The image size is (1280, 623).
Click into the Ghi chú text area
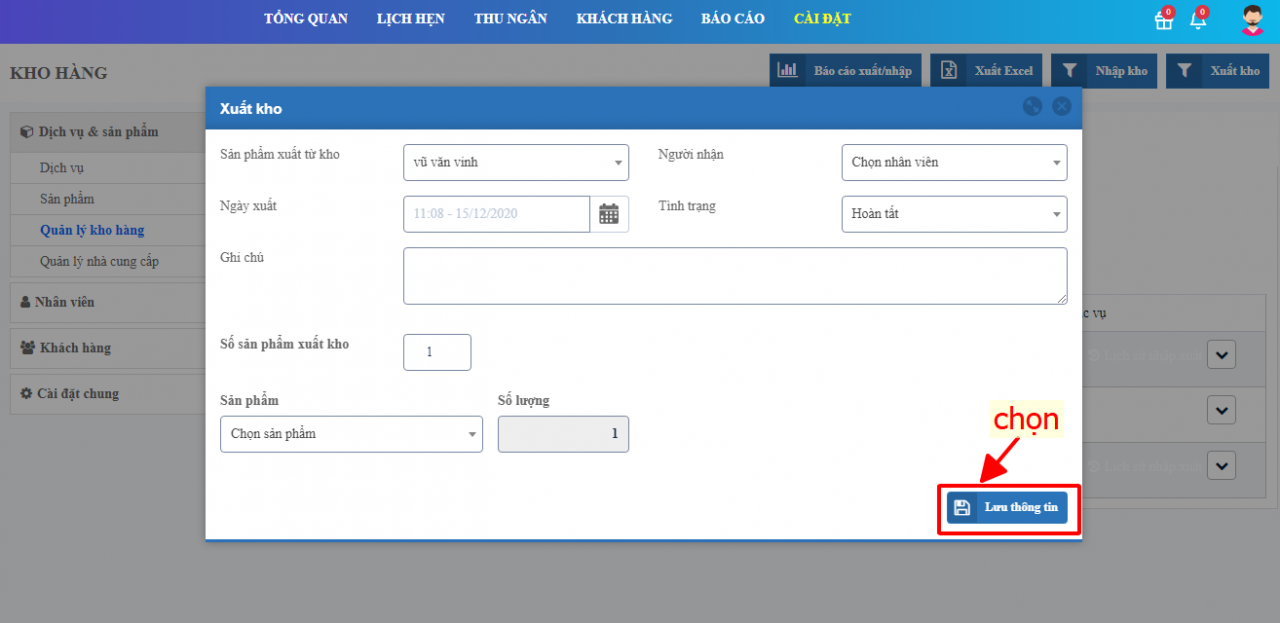tap(734, 276)
